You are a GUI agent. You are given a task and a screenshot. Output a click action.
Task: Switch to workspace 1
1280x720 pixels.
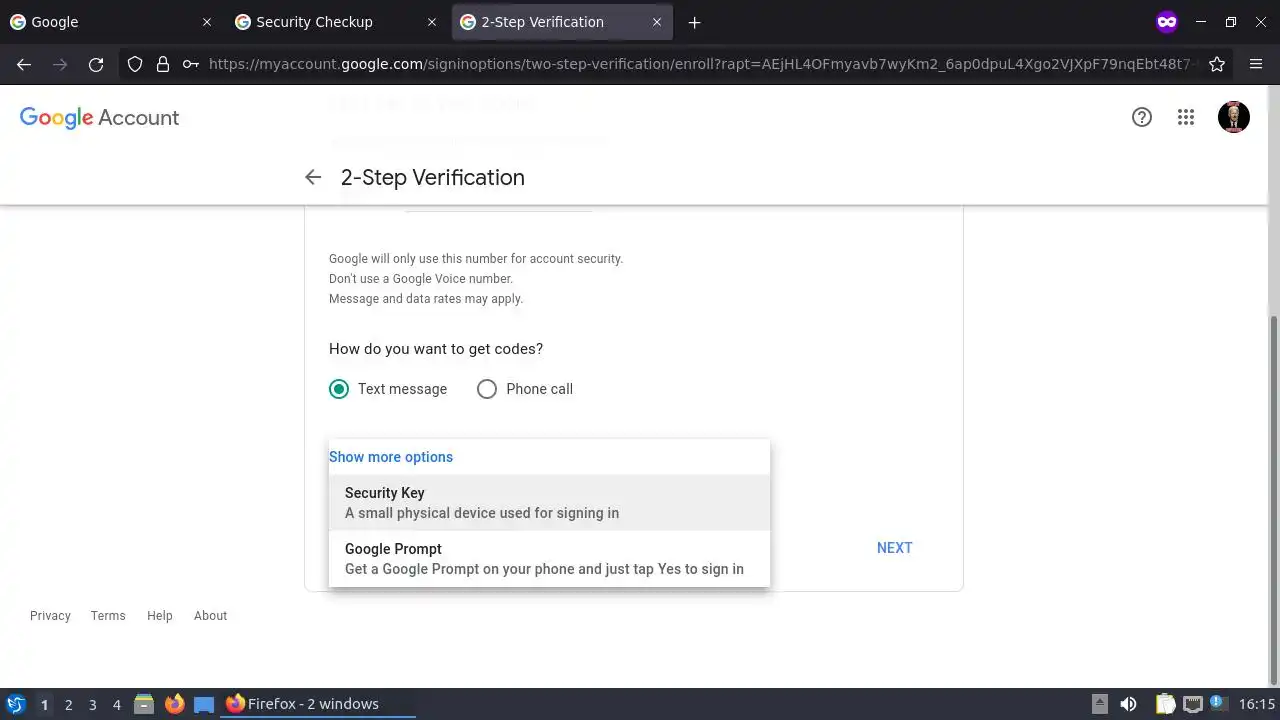click(44, 705)
